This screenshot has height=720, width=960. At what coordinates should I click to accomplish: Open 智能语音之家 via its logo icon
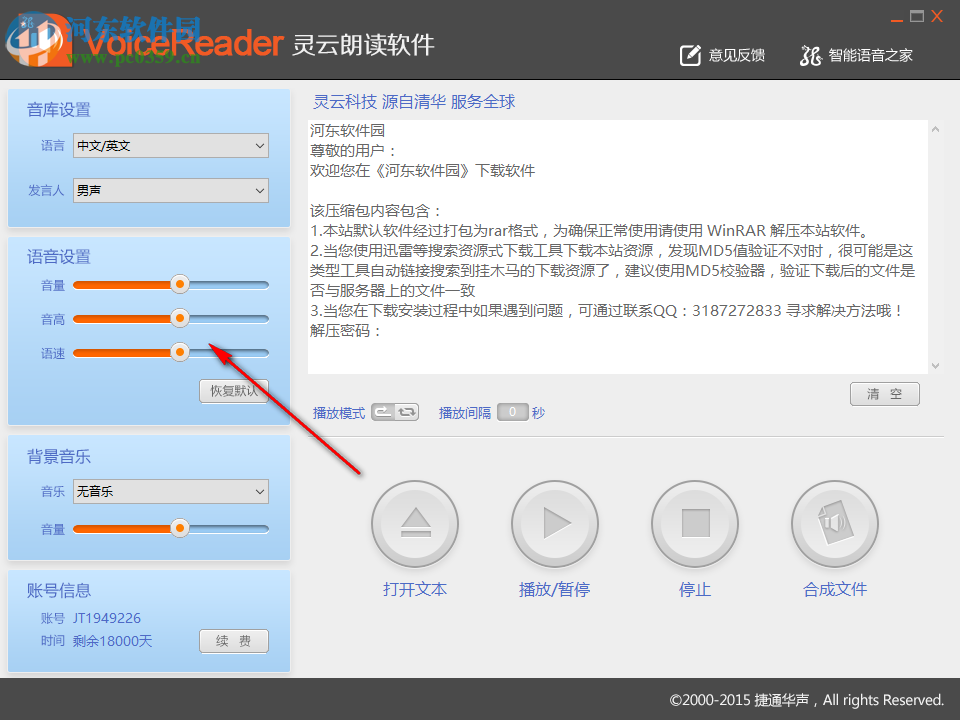click(x=810, y=56)
